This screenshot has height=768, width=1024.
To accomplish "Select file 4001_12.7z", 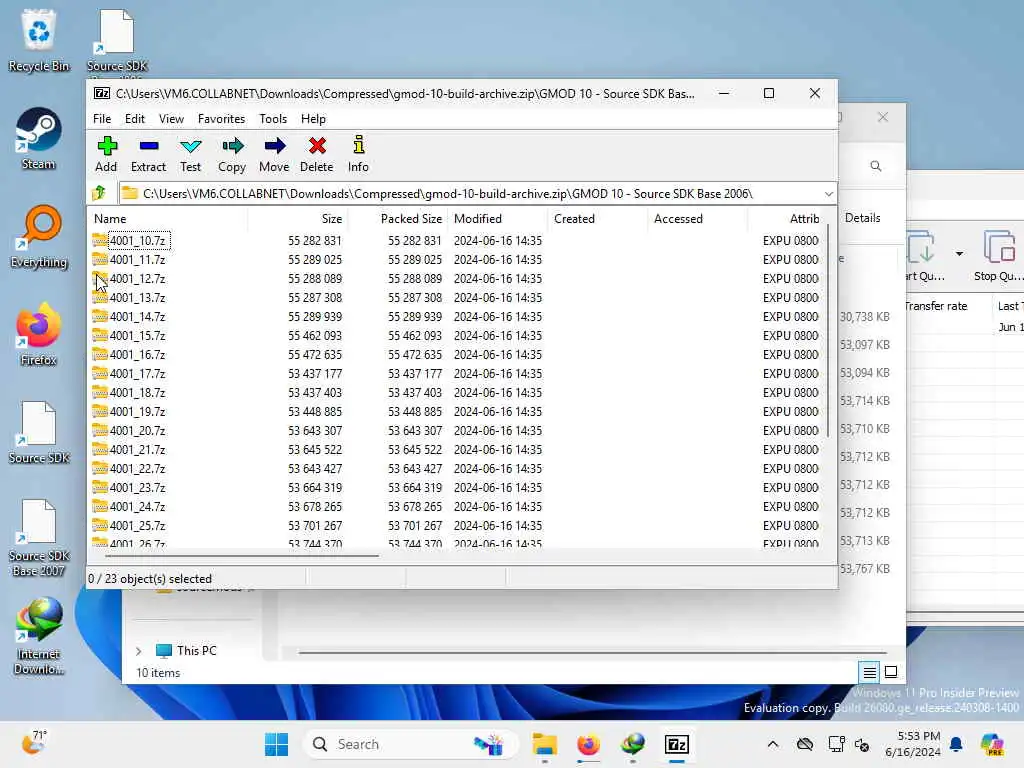I will [x=137, y=278].
